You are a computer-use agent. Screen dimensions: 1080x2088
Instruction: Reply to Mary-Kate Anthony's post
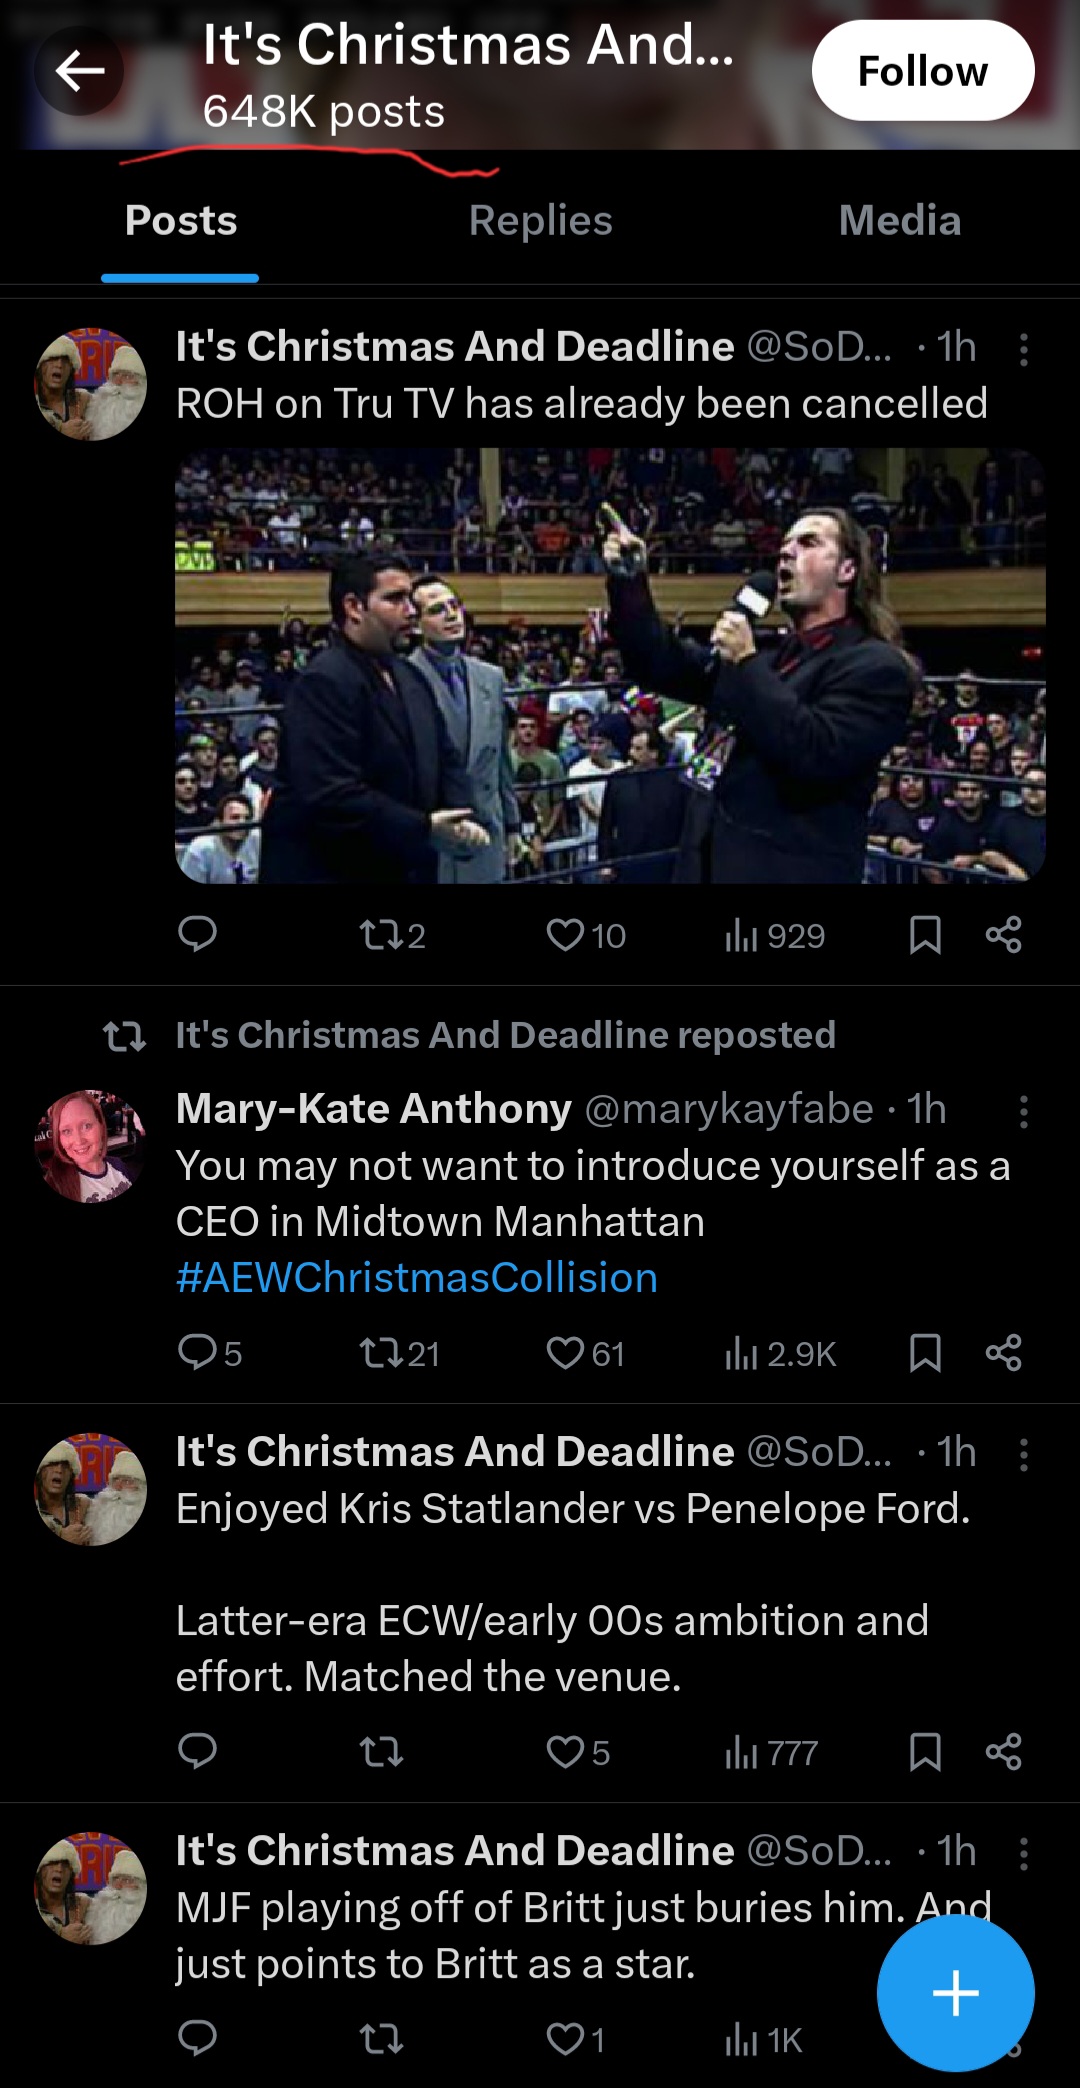tap(198, 1353)
